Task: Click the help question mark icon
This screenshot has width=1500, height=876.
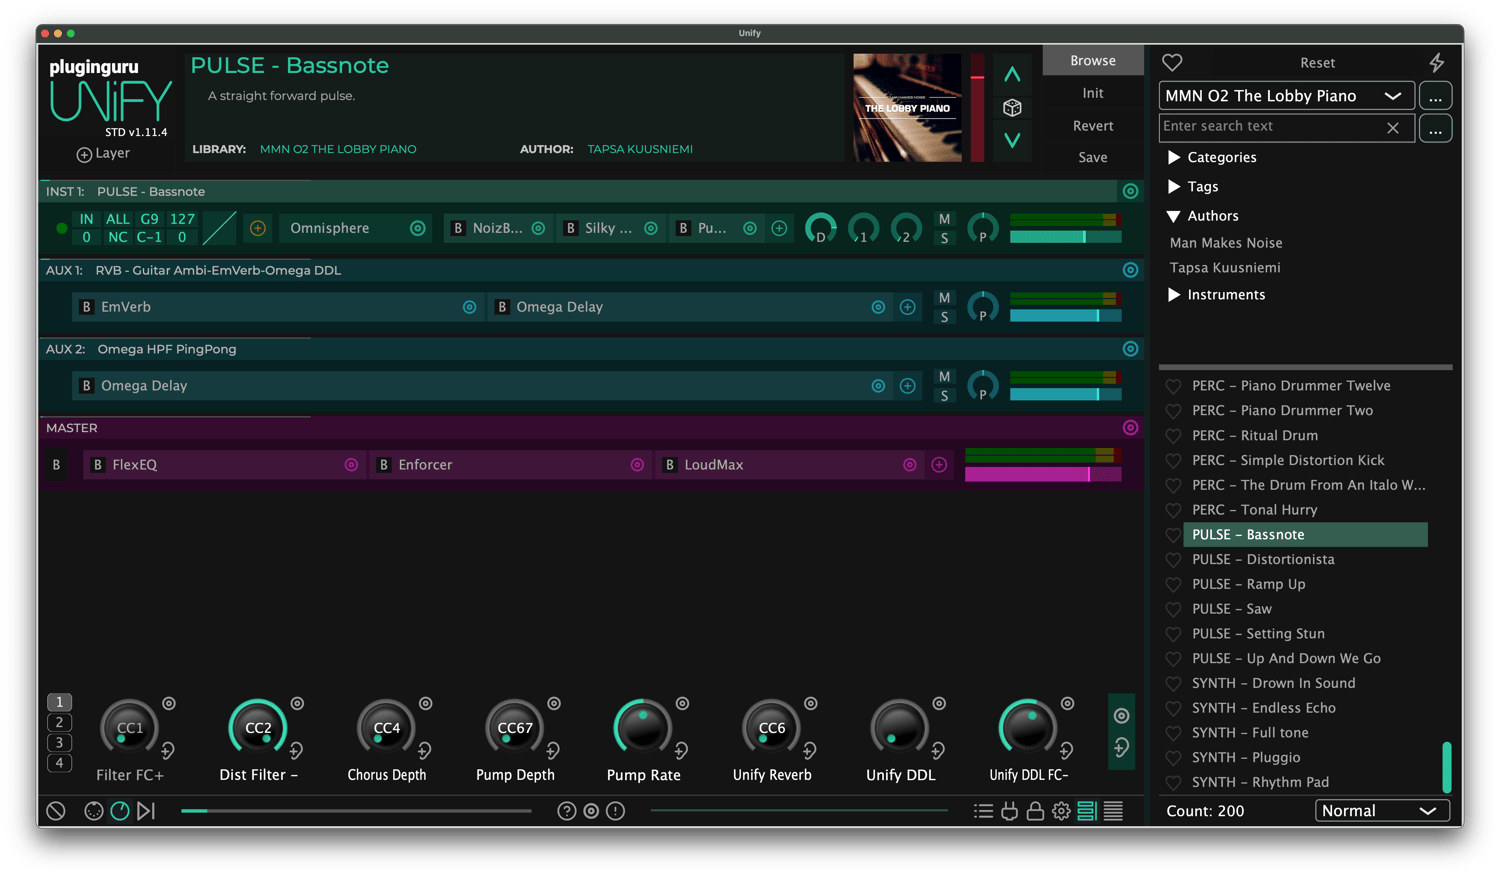Action: click(x=567, y=811)
